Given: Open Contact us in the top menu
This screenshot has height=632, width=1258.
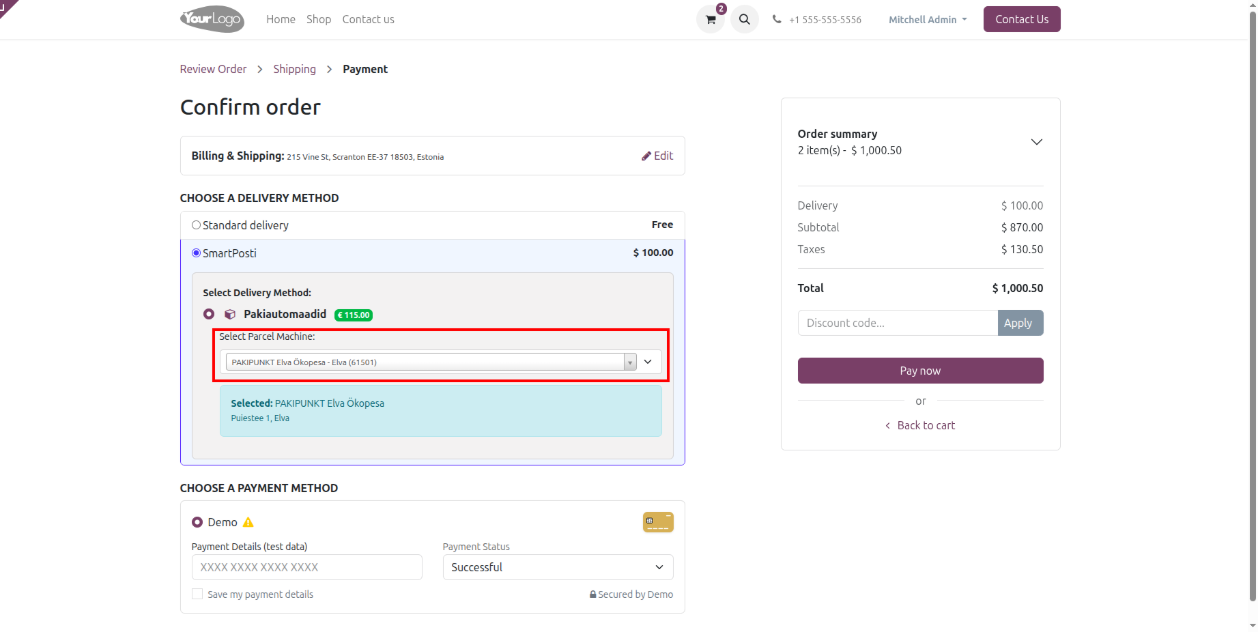Looking at the screenshot, I should coord(368,19).
